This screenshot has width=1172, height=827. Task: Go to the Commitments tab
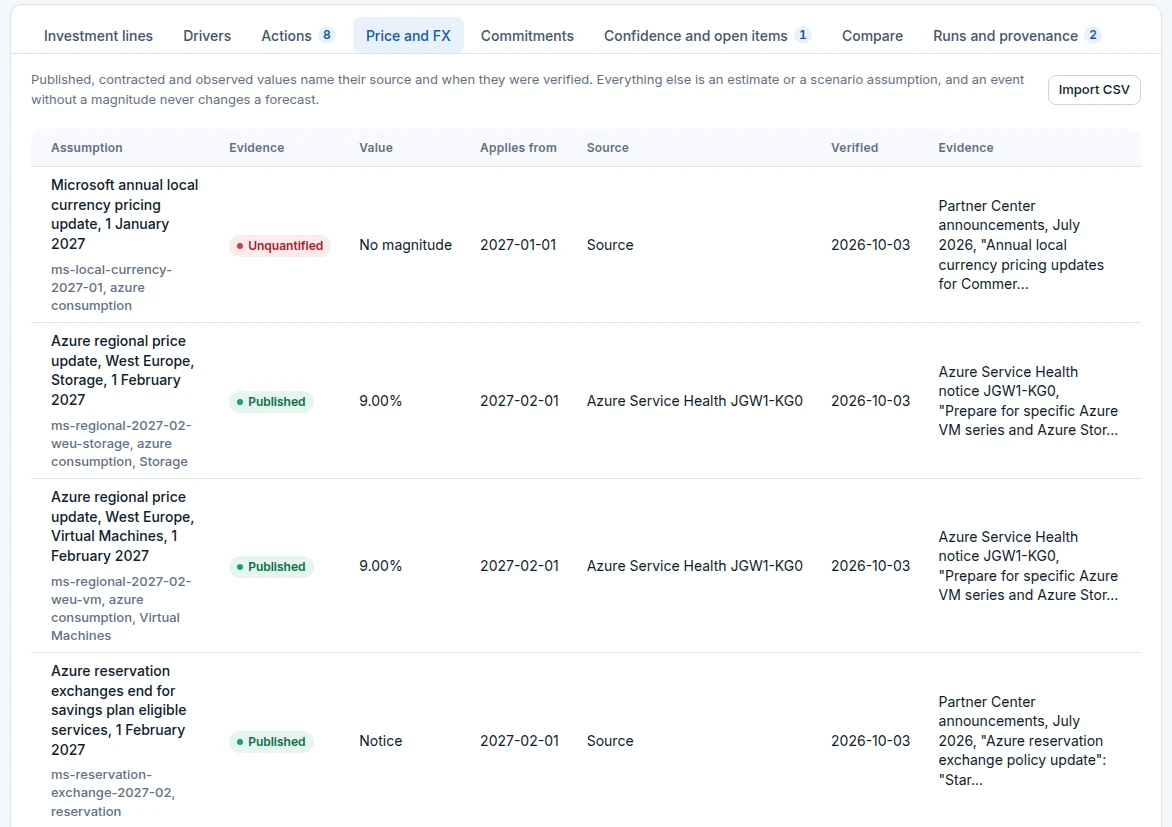tap(527, 36)
